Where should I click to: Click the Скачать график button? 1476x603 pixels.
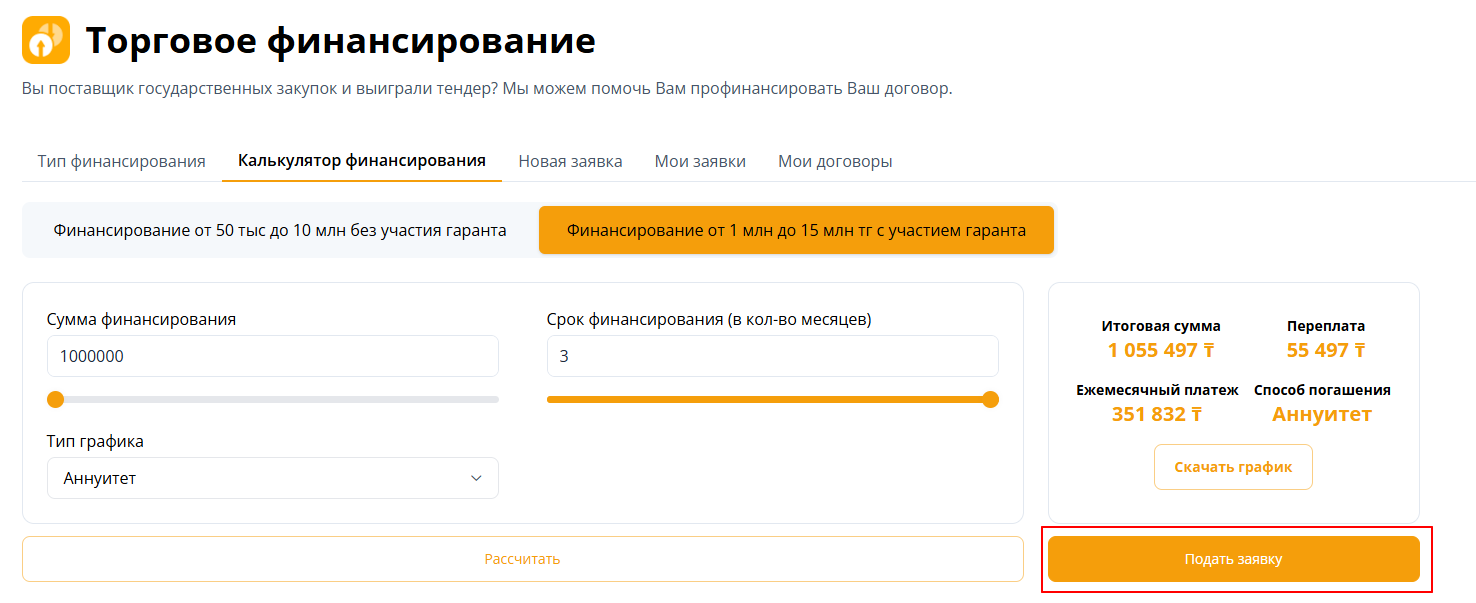click(1233, 467)
